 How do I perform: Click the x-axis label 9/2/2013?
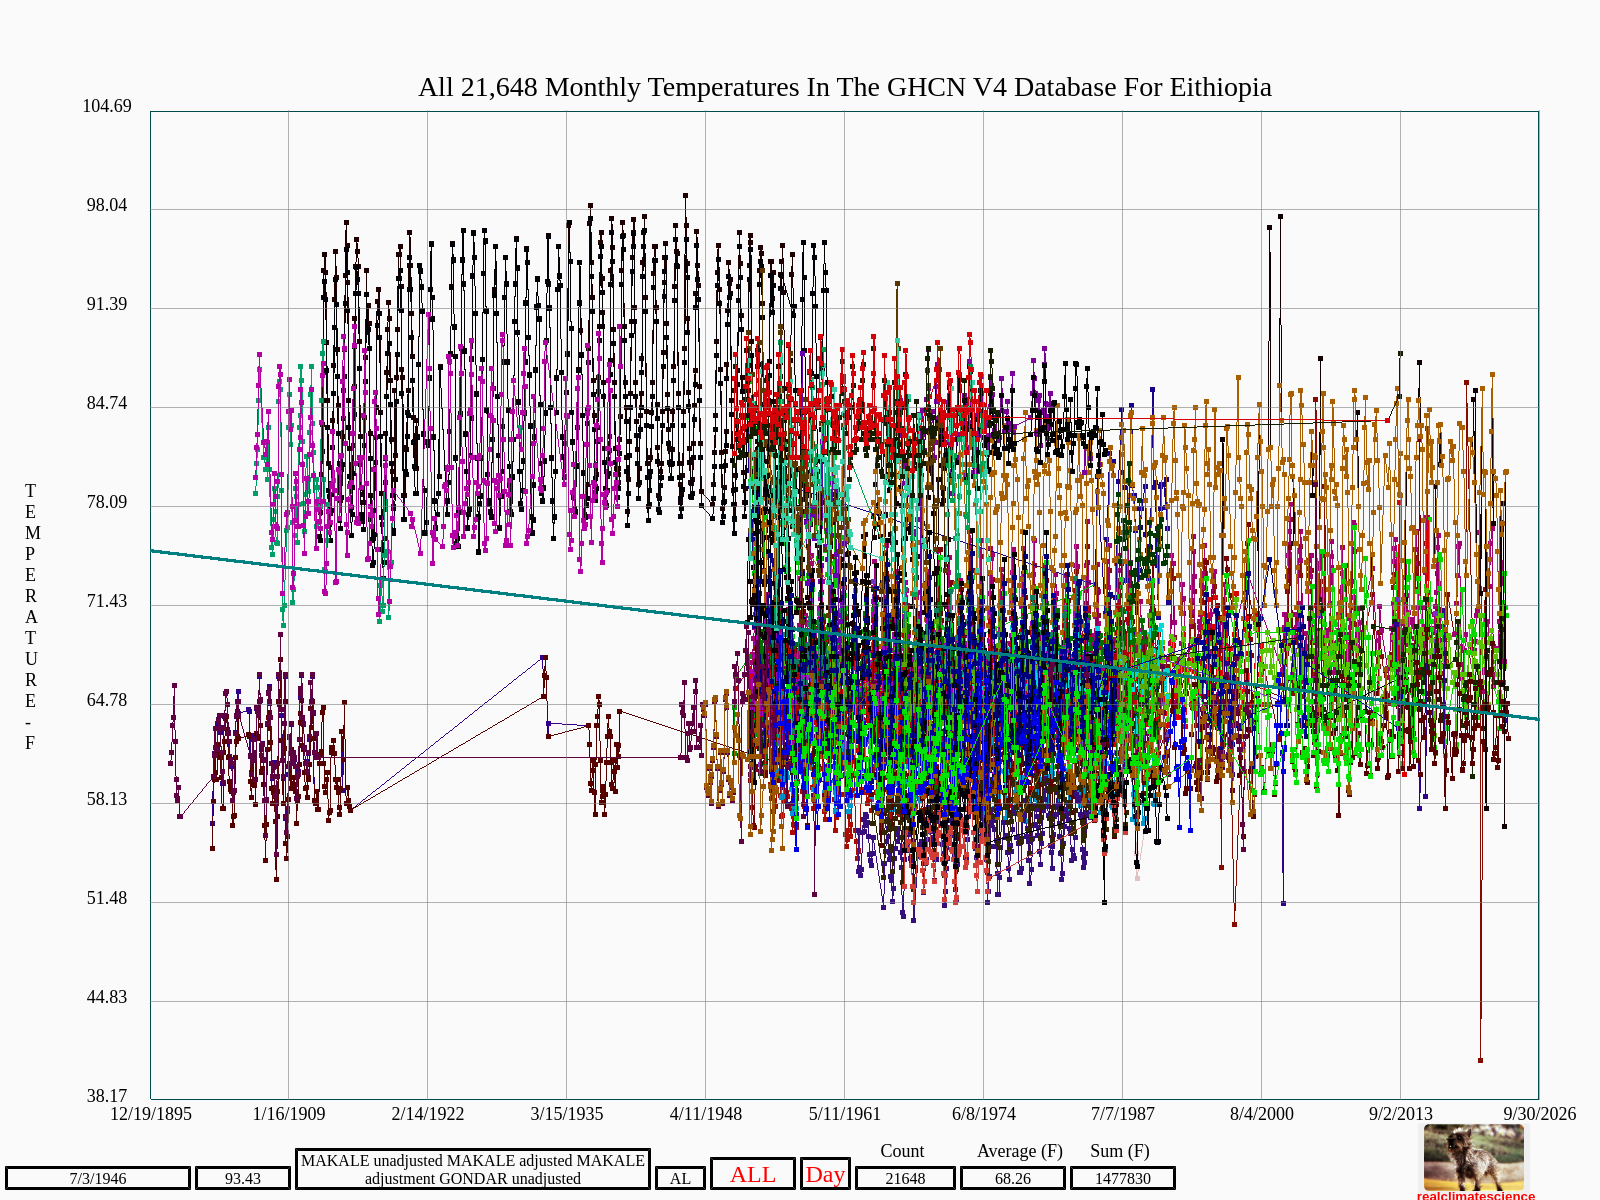(x=1400, y=1114)
